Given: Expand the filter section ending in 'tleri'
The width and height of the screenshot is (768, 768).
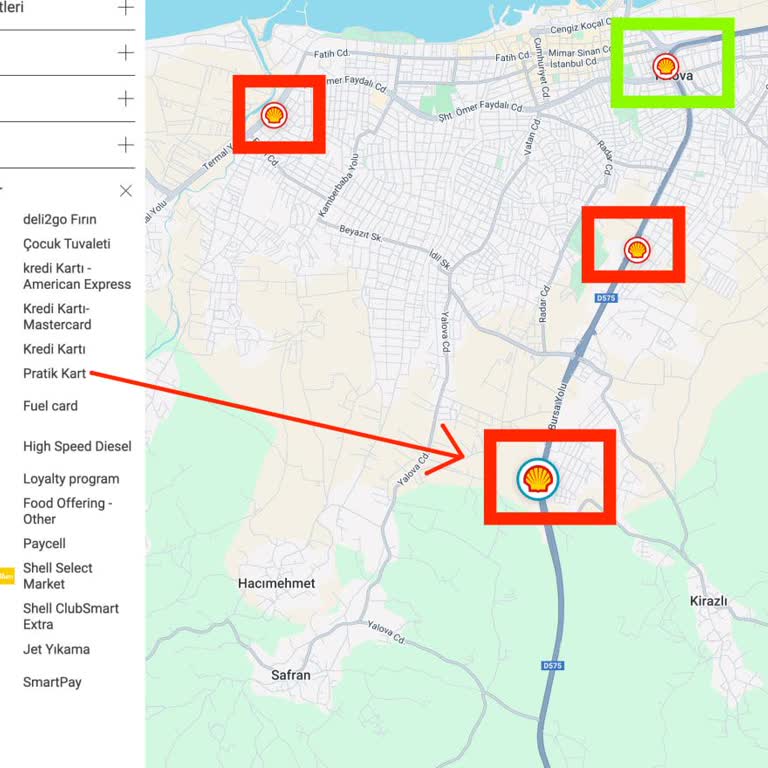Looking at the screenshot, I should point(126,7).
